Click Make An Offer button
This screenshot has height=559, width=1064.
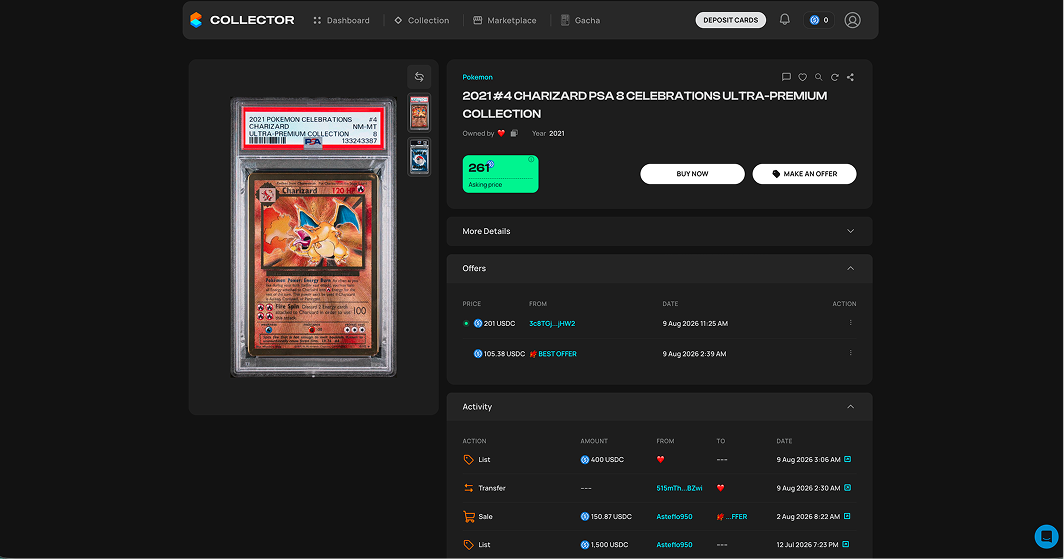point(804,174)
